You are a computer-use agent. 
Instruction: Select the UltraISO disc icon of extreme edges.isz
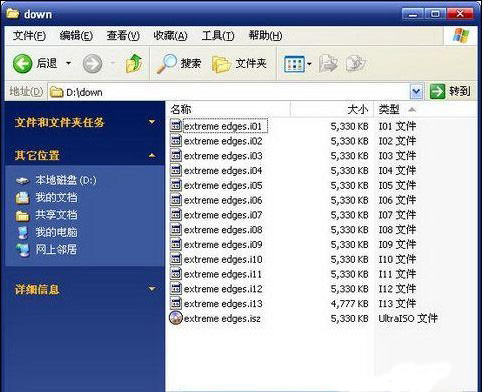click(x=176, y=318)
